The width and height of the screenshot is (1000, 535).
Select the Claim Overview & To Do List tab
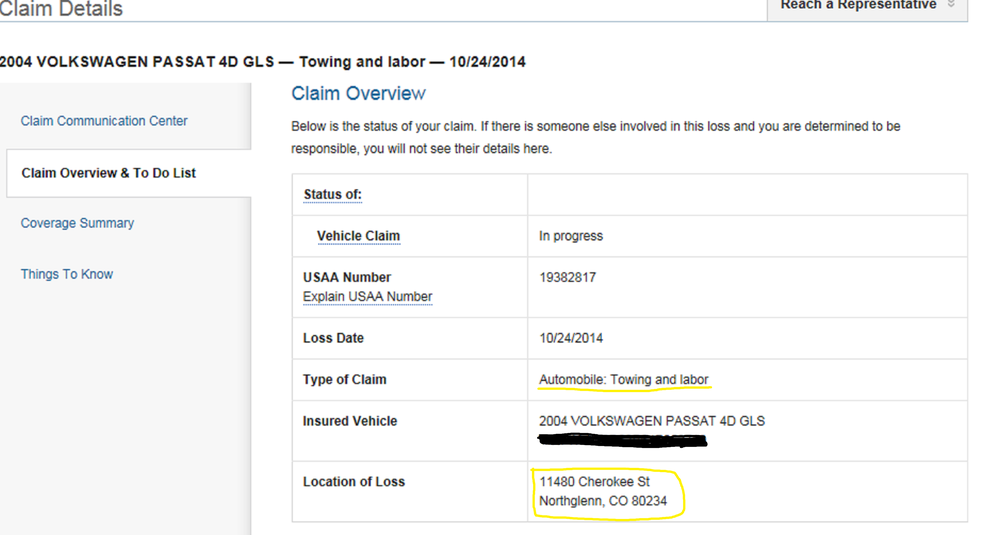108,173
